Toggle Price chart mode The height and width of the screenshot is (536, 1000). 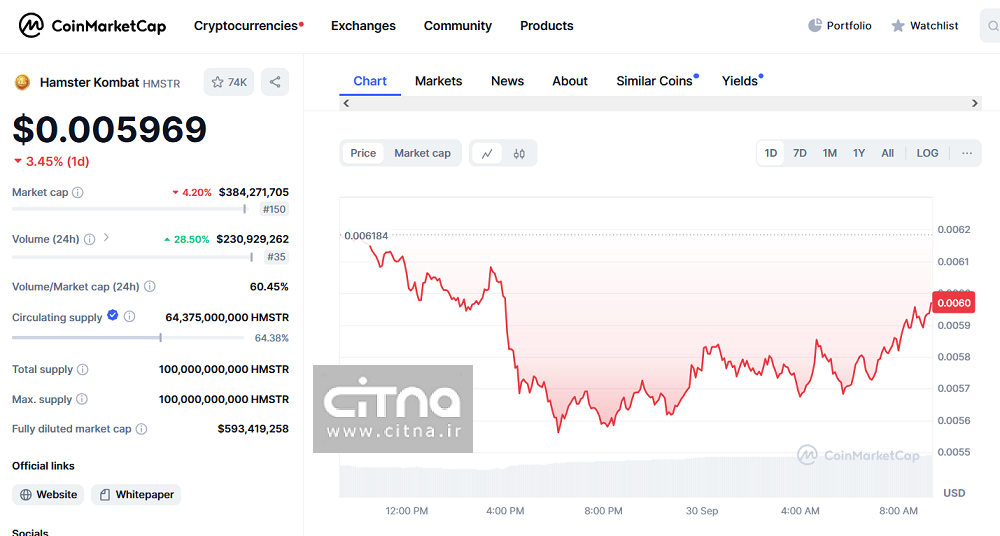click(x=363, y=153)
